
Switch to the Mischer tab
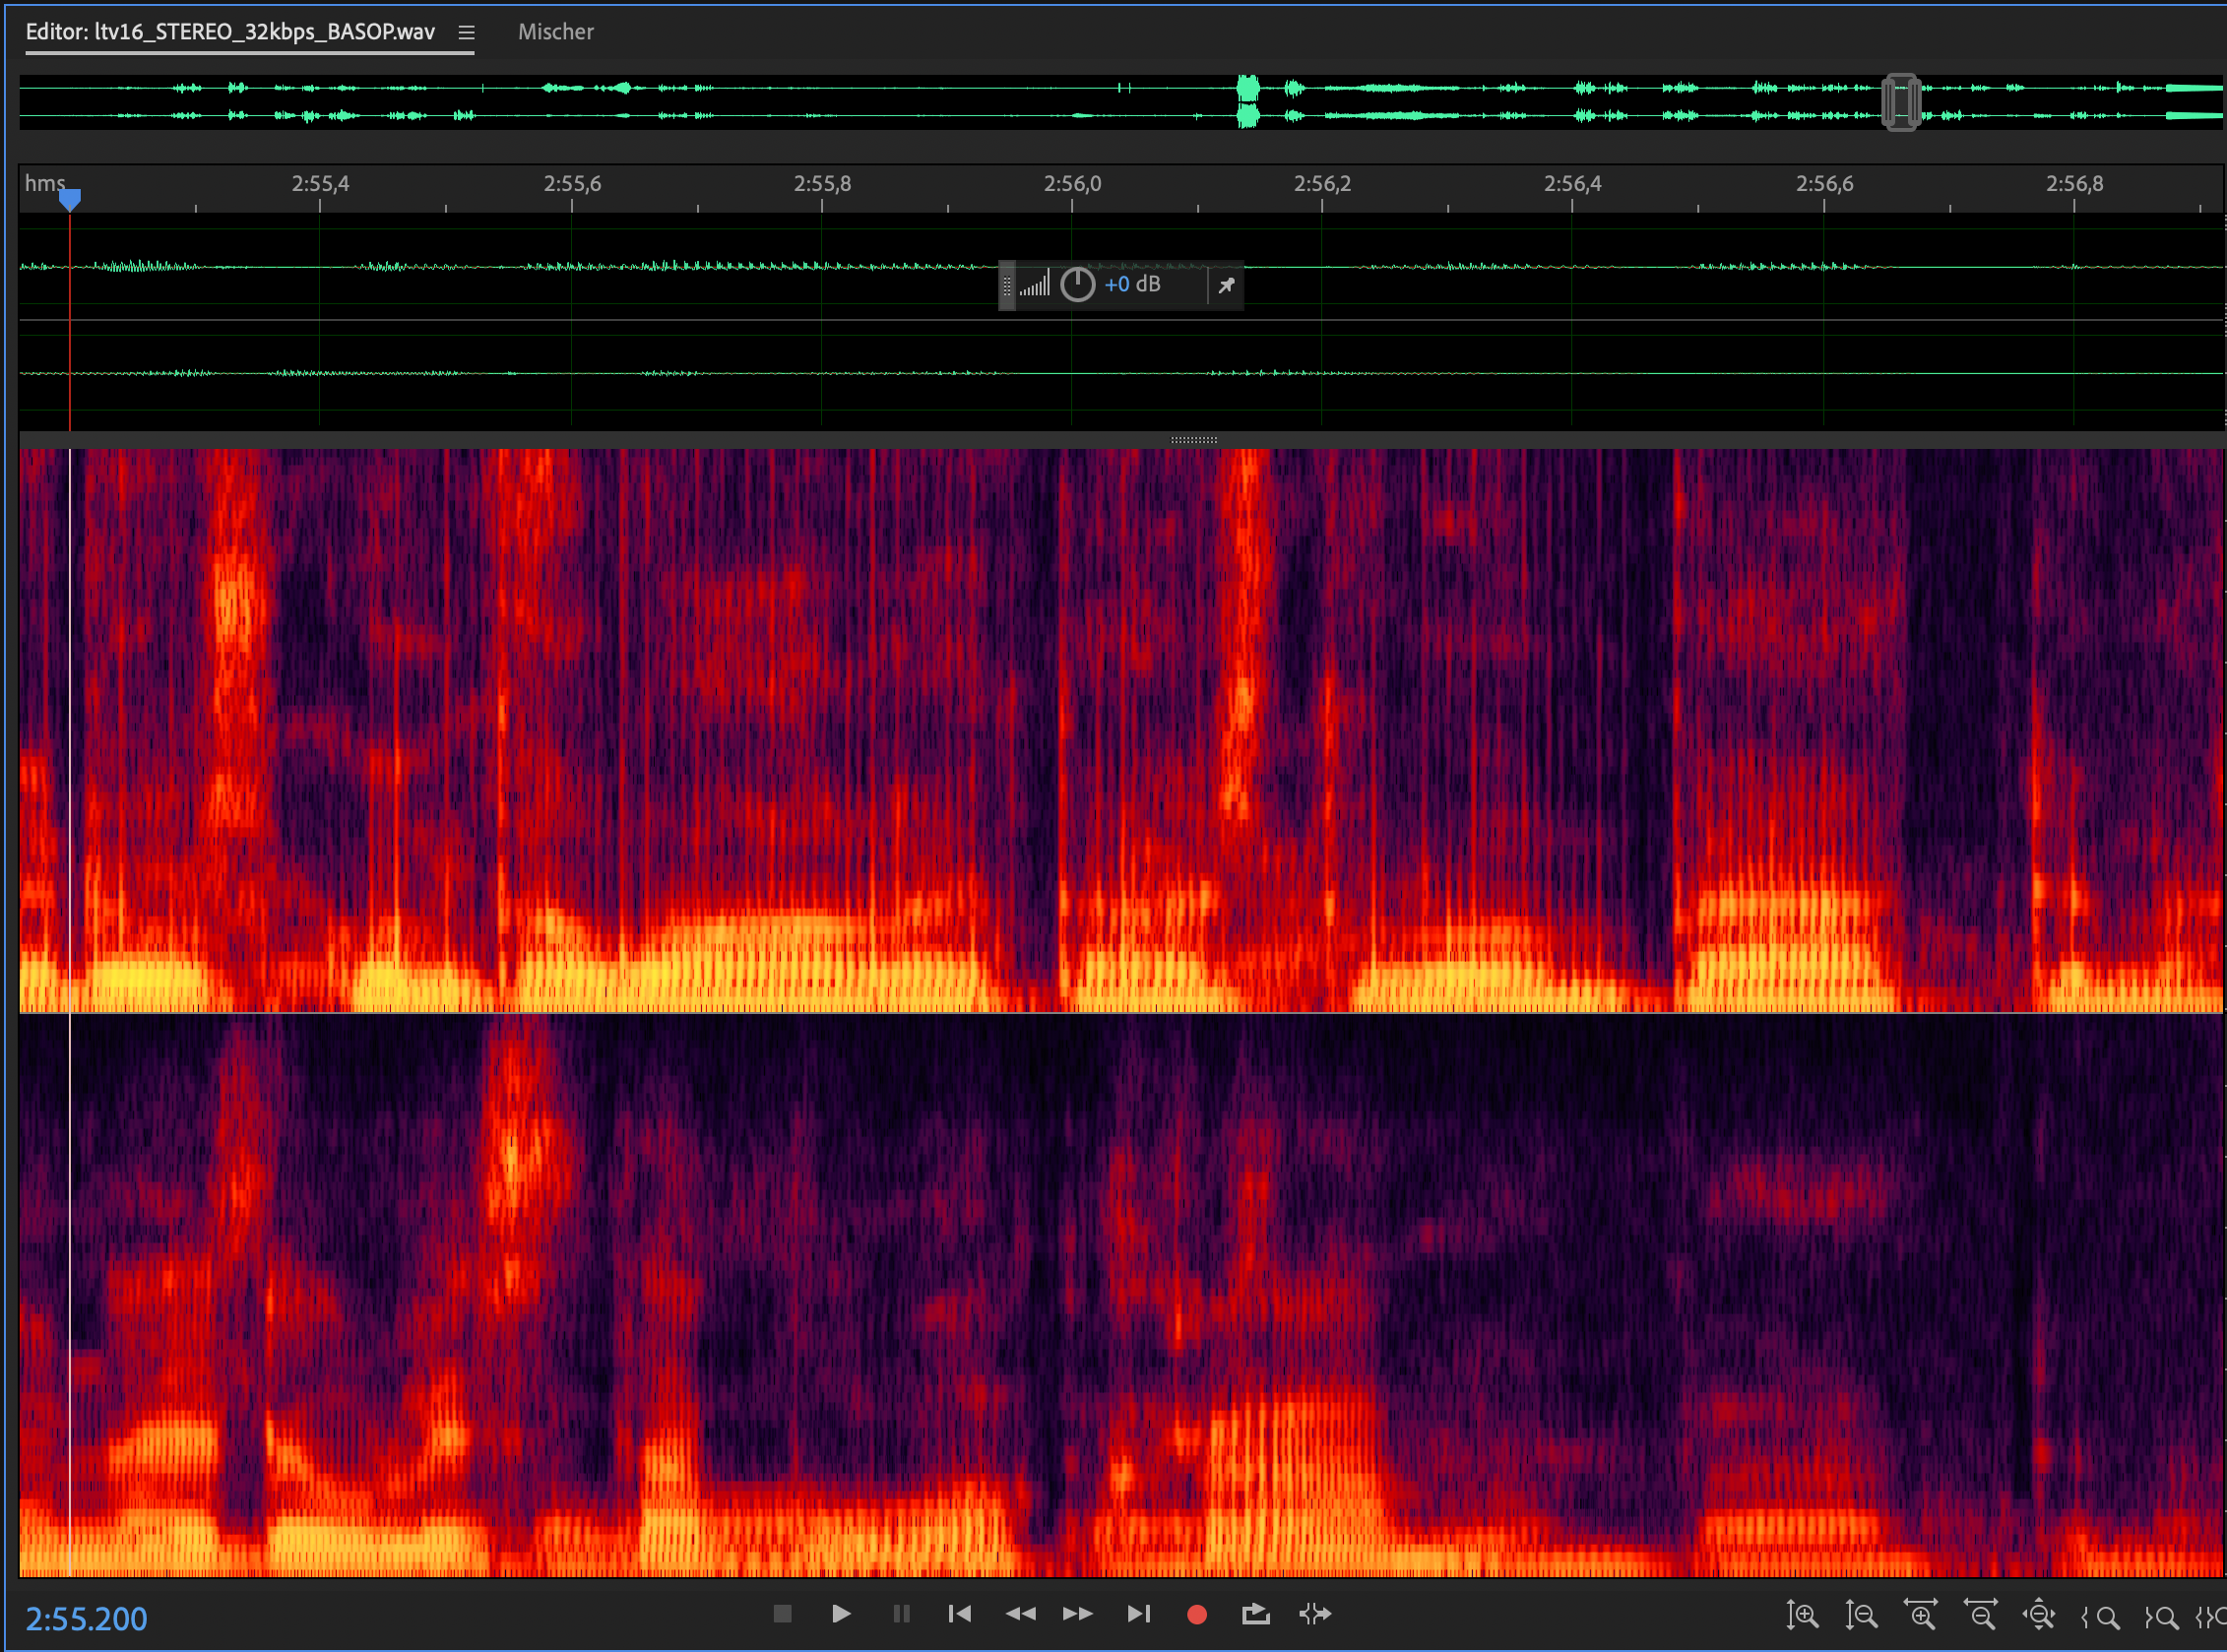[x=555, y=32]
